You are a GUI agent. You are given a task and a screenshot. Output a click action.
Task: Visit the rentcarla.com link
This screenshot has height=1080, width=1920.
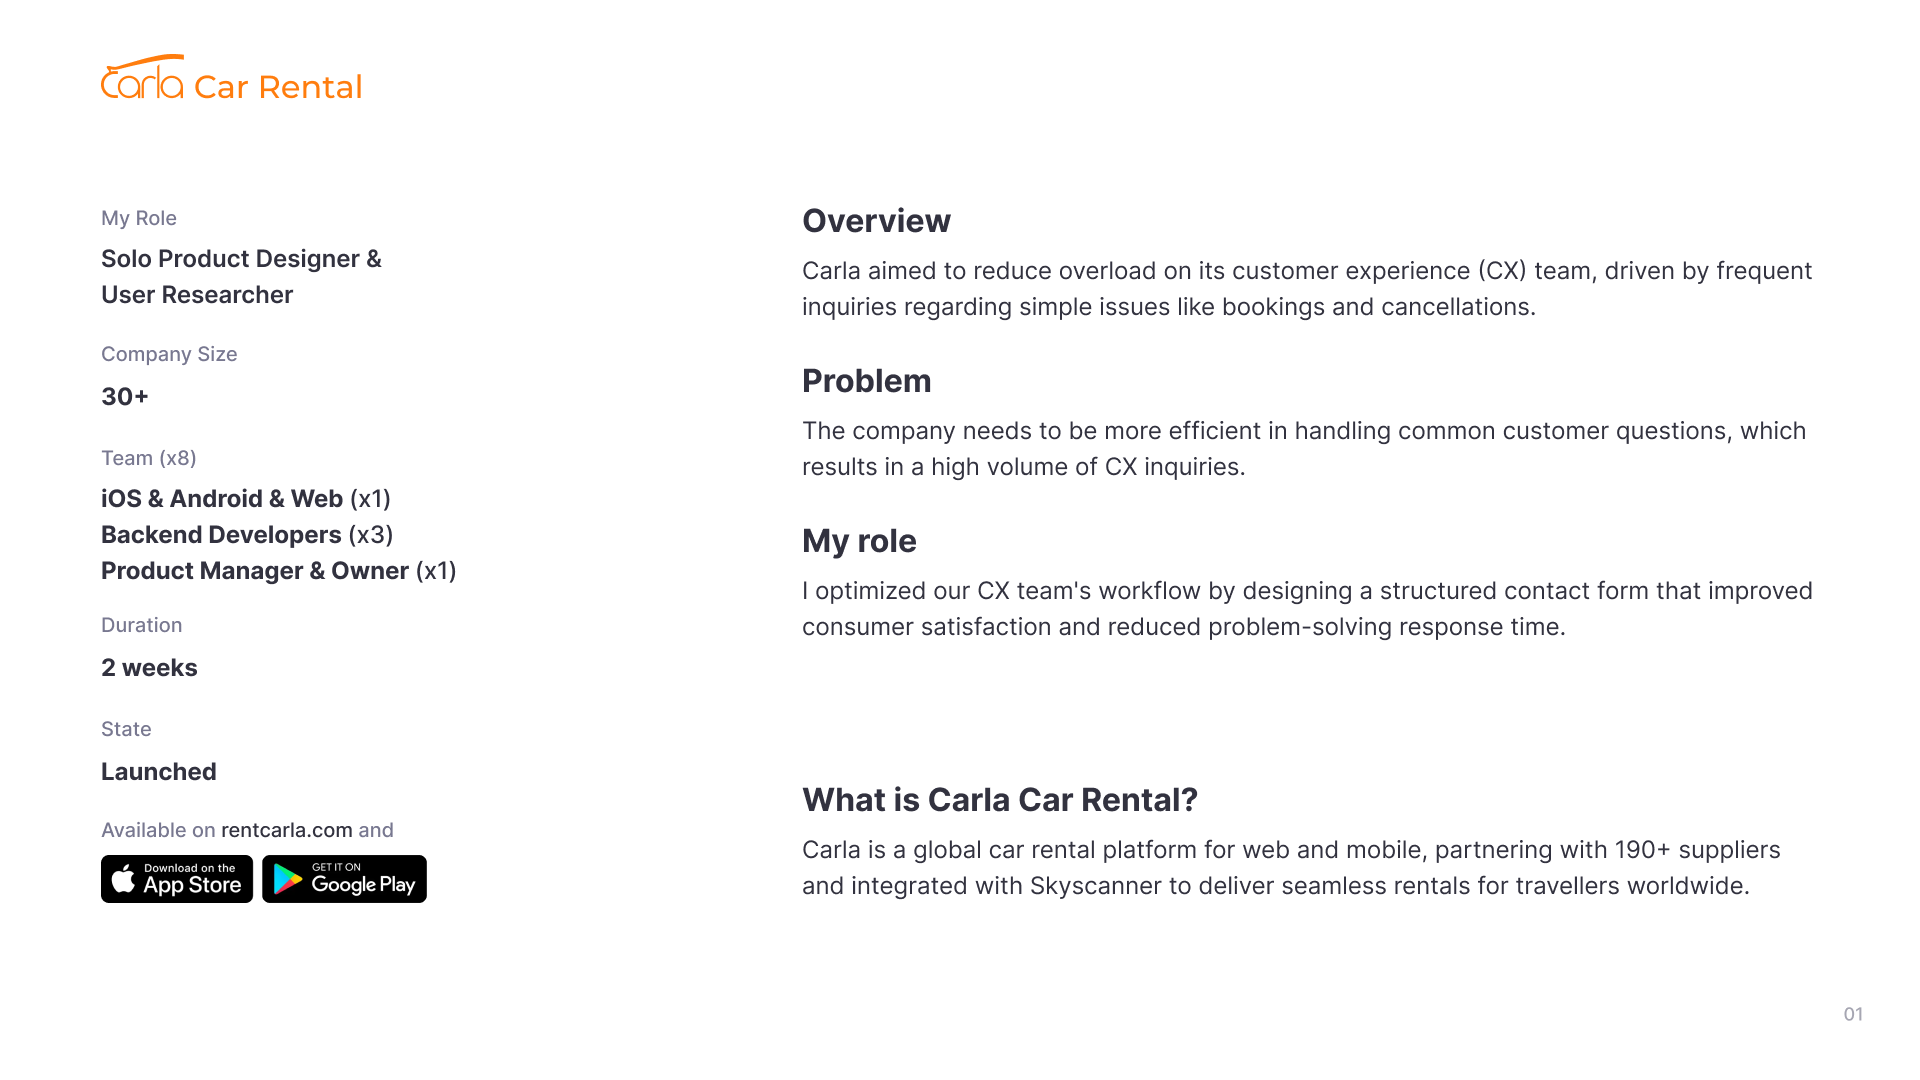(286, 830)
